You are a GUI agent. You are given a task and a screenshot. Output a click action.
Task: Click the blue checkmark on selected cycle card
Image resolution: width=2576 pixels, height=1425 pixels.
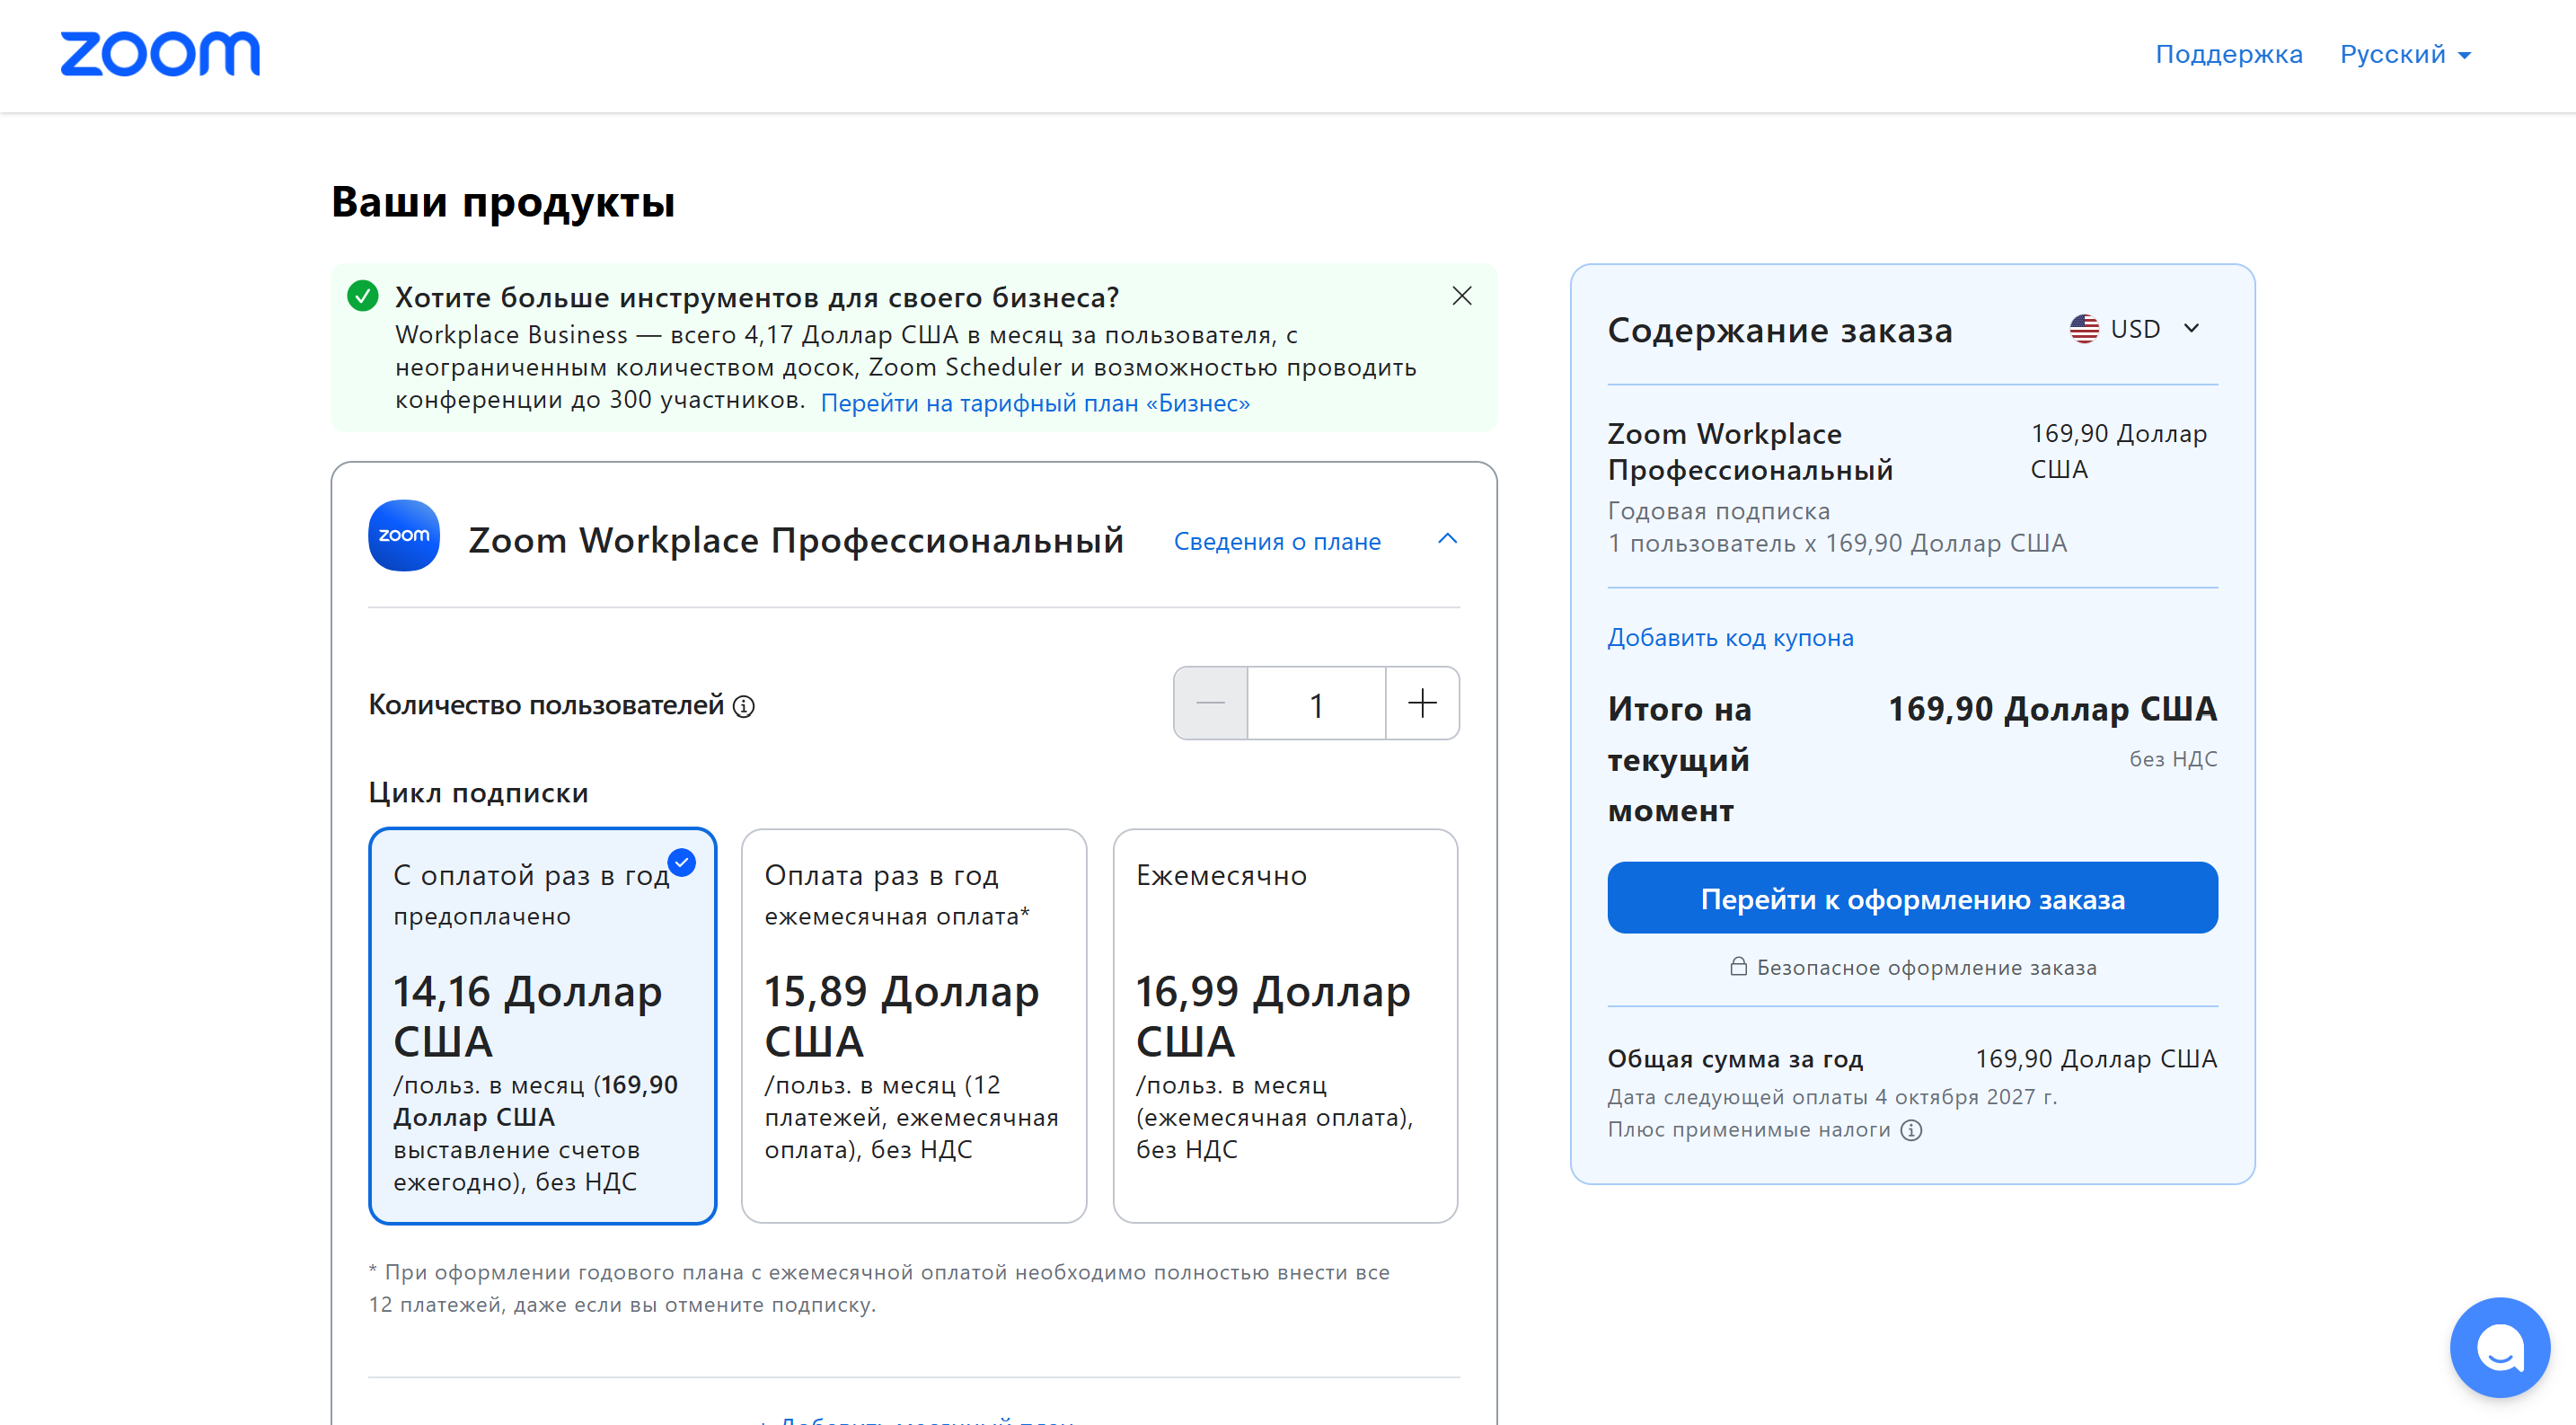coord(682,862)
